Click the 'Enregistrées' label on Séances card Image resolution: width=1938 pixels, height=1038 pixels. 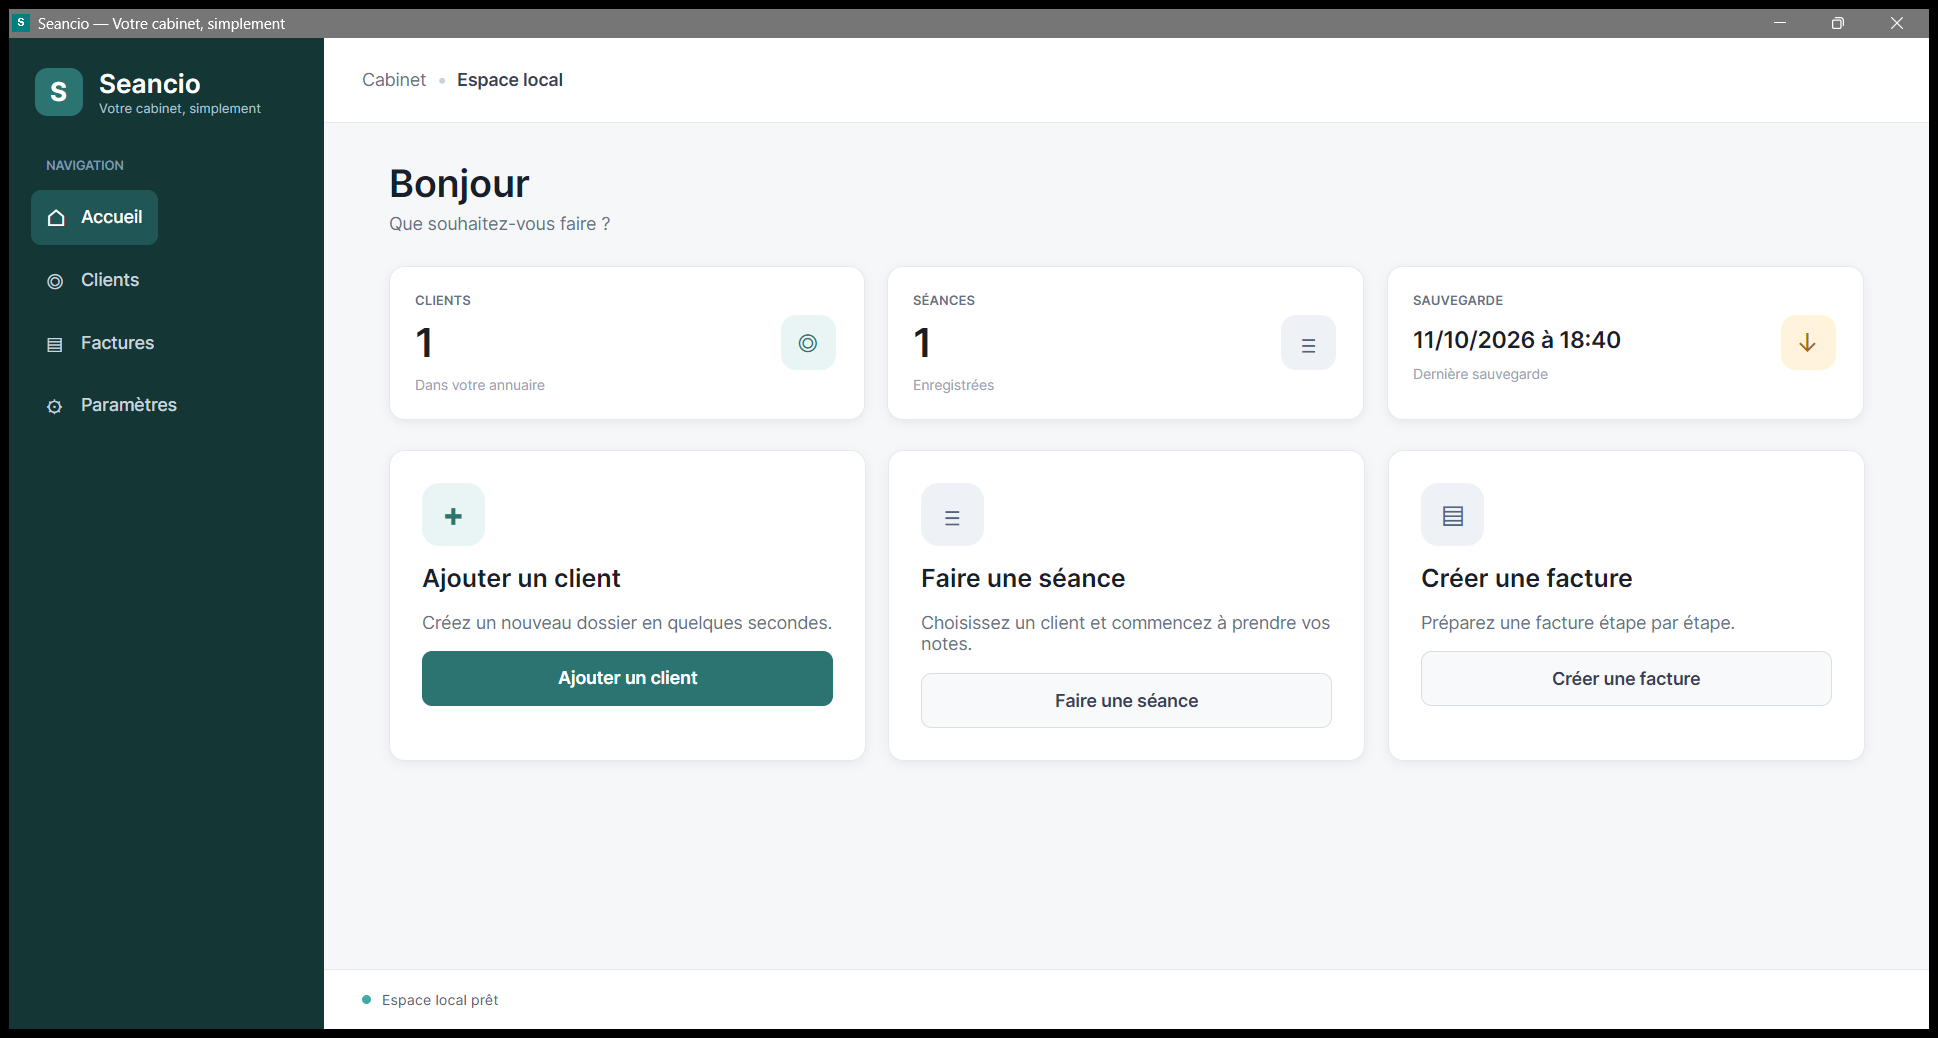(953, 385)
